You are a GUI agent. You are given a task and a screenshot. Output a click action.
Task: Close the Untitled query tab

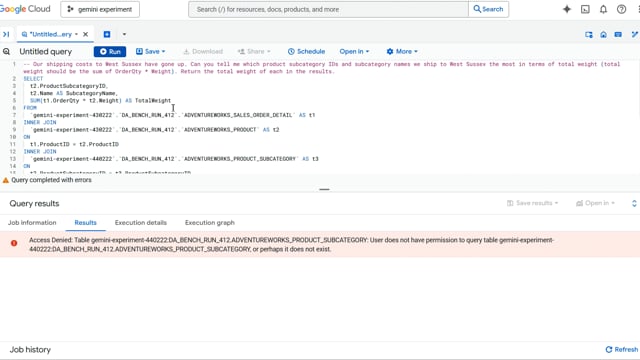click(85, 34)
